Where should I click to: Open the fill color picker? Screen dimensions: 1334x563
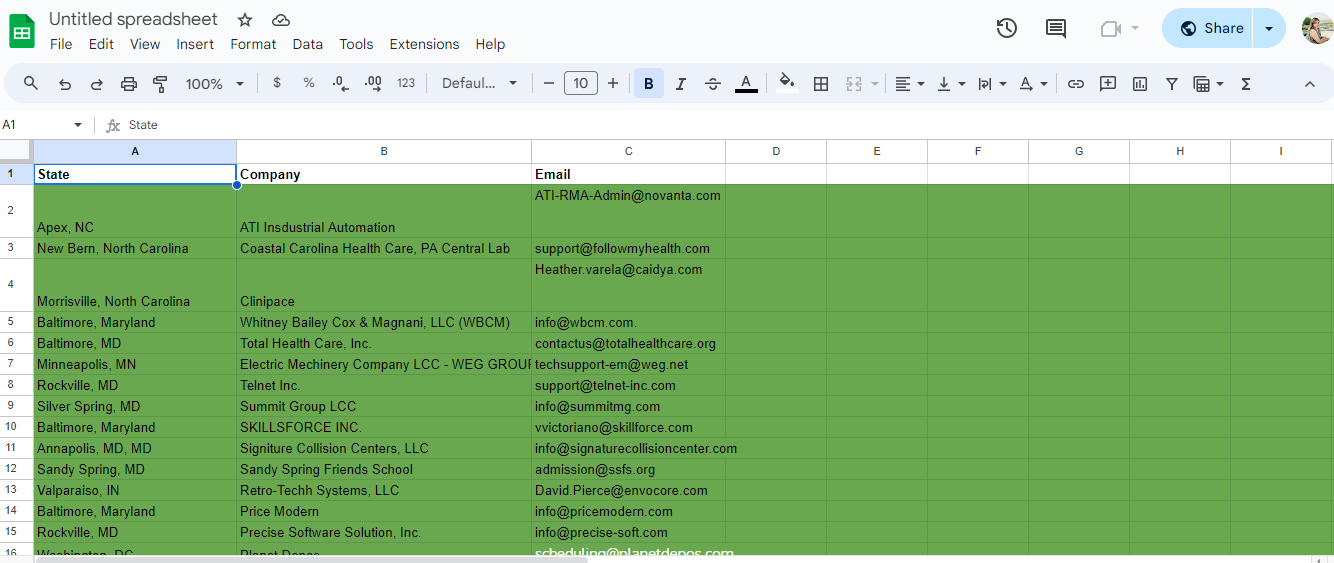pyautogui.click(x=787, y=84)
